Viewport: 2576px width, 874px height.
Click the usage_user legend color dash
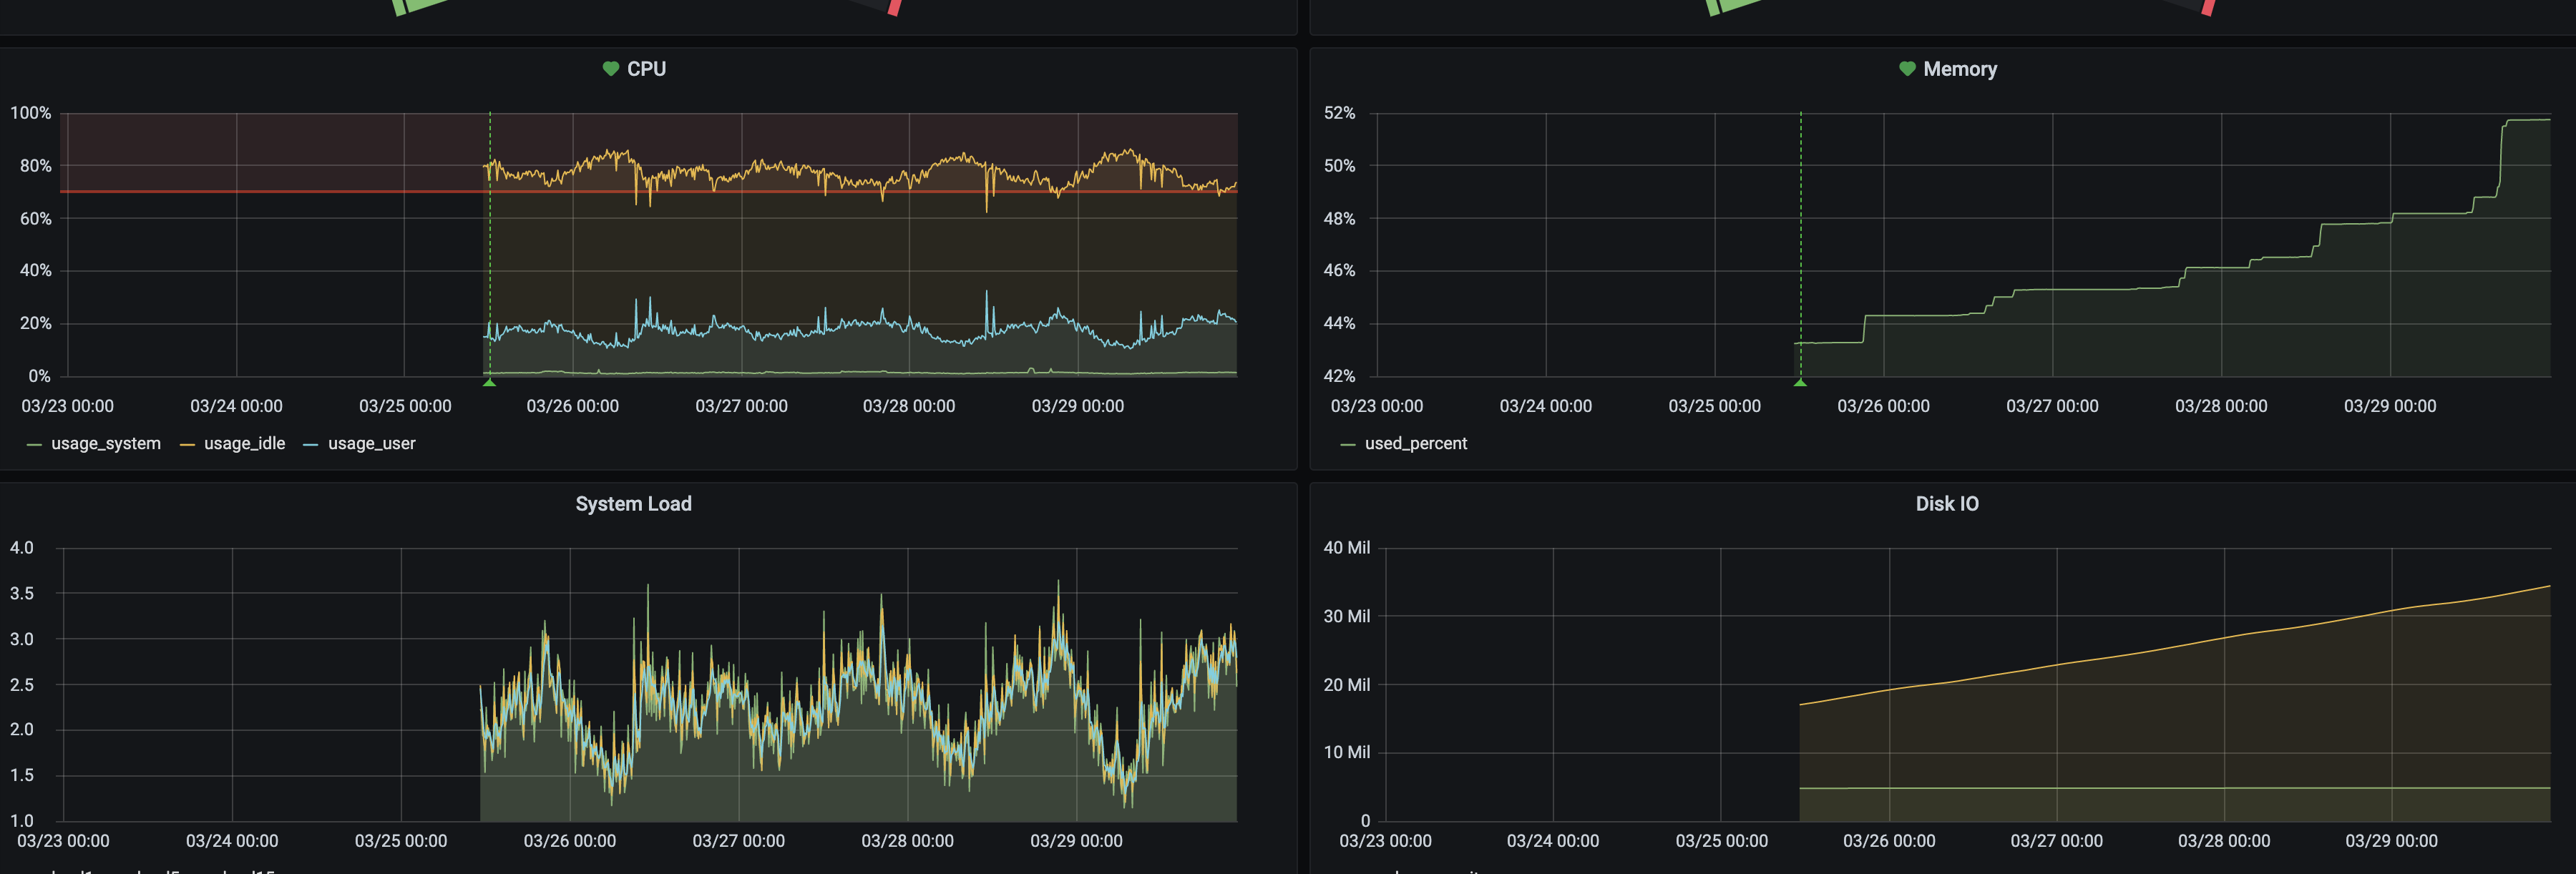(x=310, y=445)
